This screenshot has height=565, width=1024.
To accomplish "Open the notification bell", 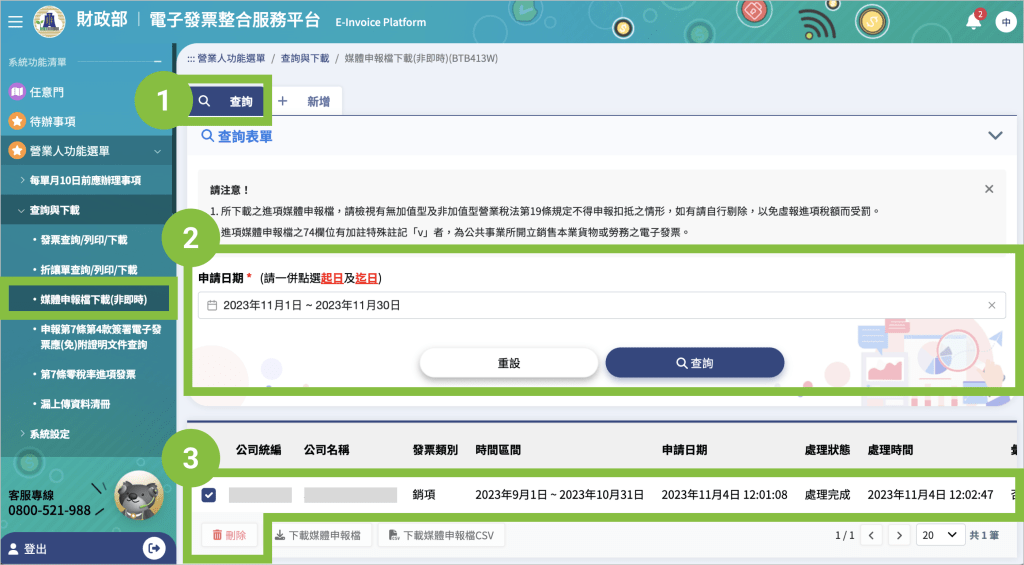I will [973, 22].
